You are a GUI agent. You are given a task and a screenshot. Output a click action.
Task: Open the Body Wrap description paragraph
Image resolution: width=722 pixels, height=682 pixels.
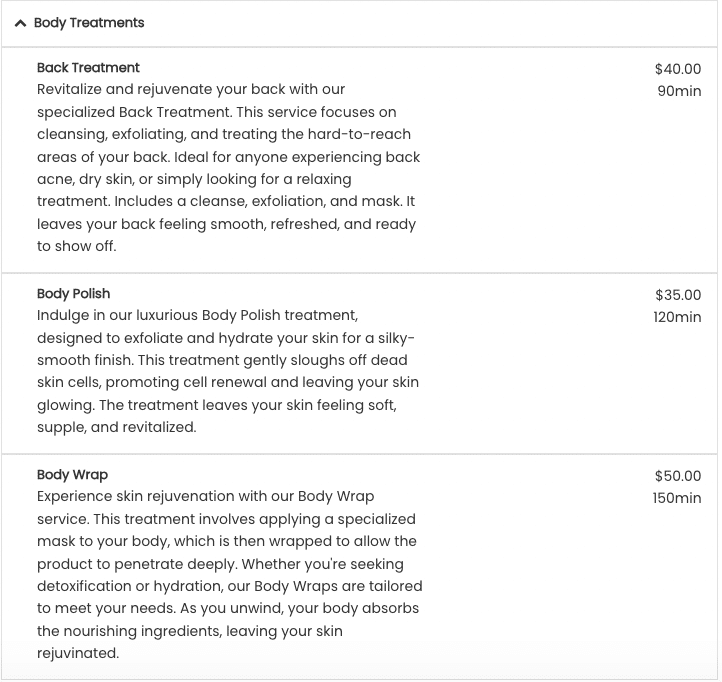click(230, 575)
